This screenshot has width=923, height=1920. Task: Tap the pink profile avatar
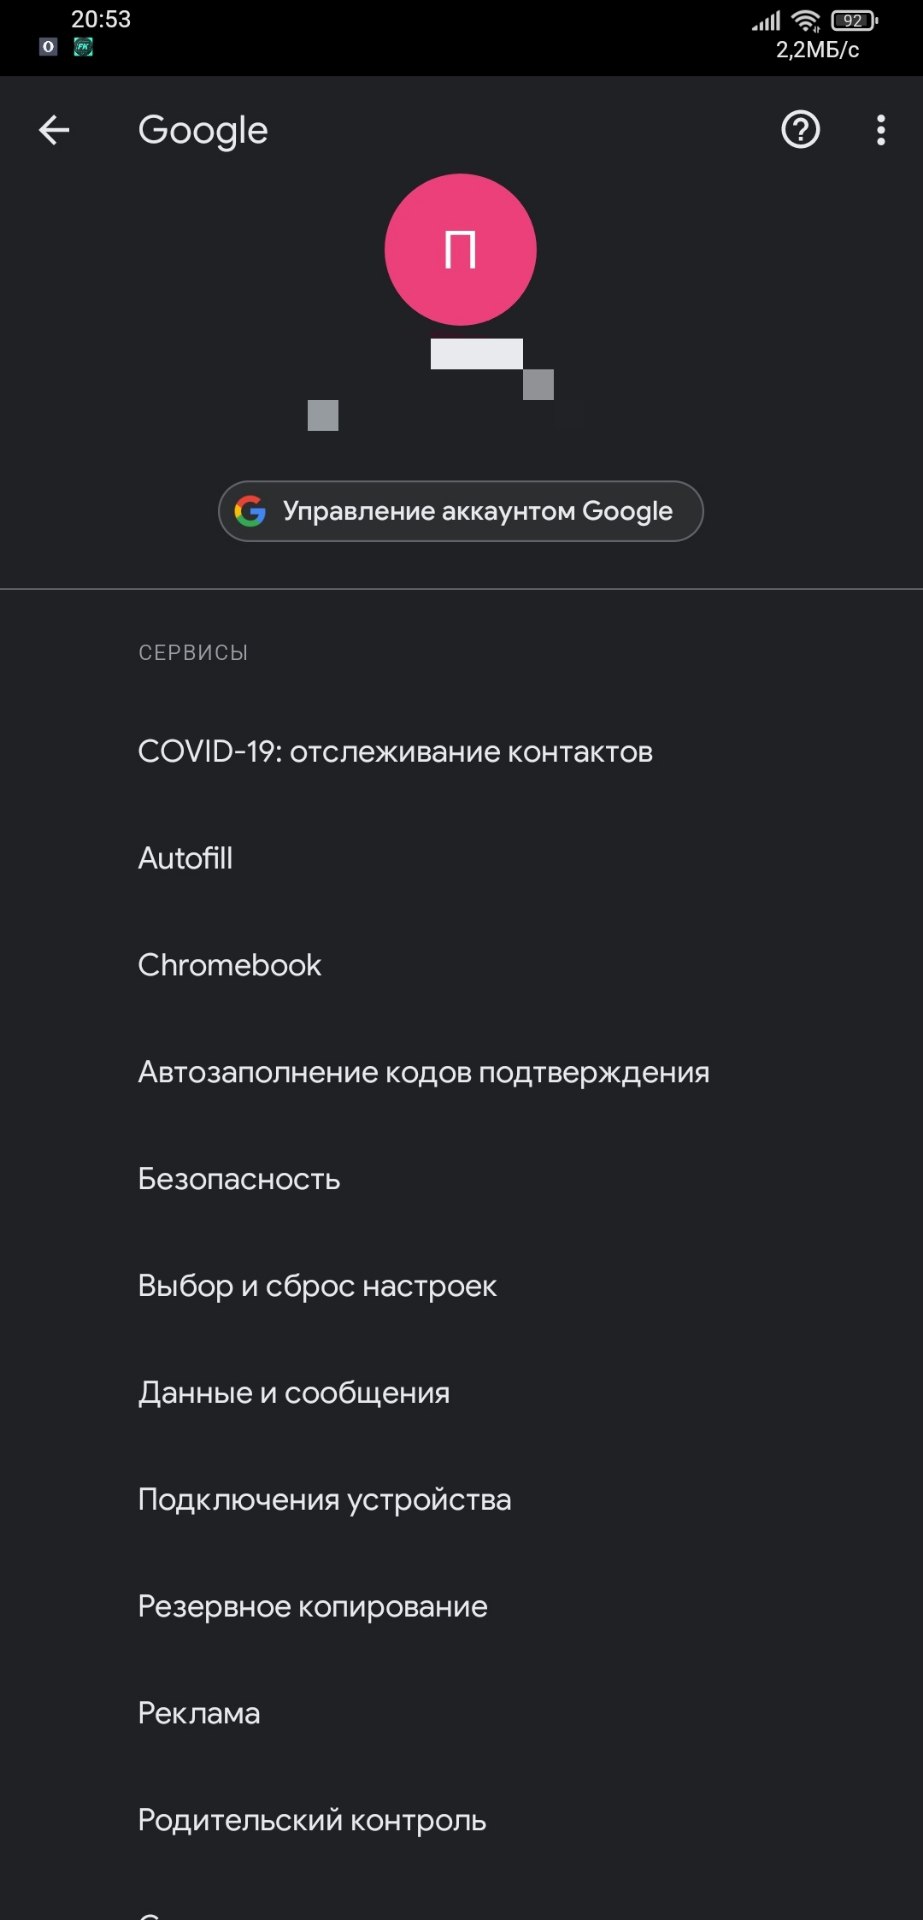point(461,249)
